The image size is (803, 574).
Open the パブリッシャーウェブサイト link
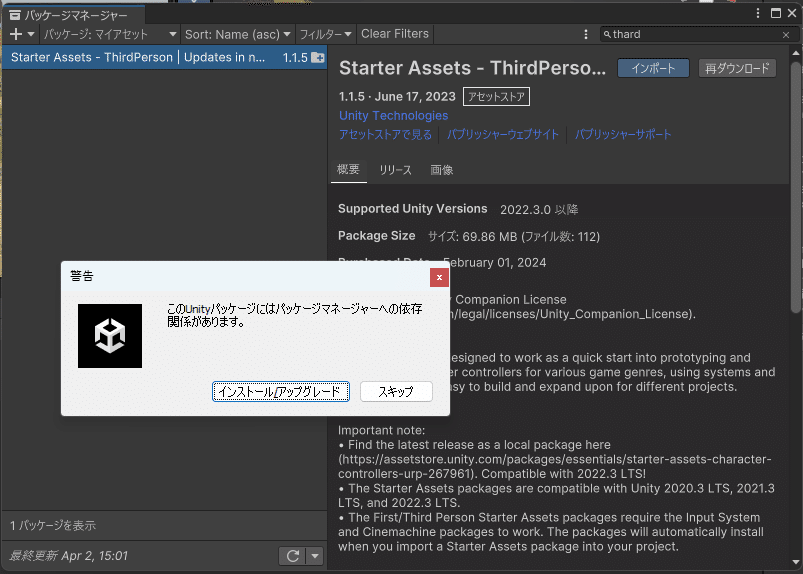[x=503, y=135]
